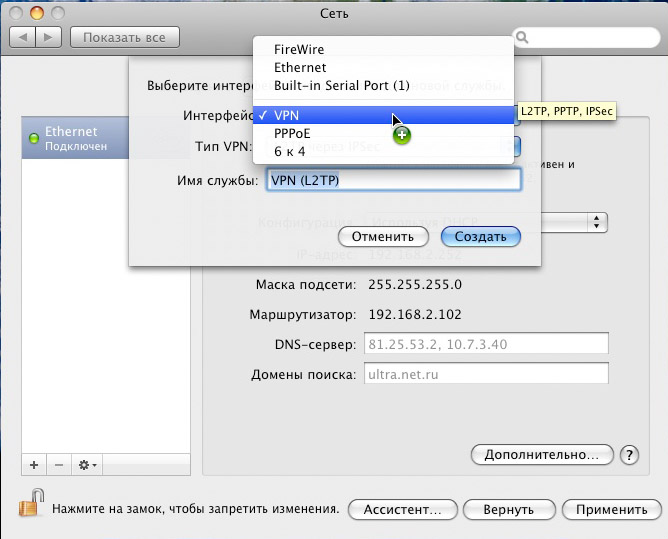Viewport: 668px width, 539px height.
Task: Select FireWire from interface list
Action: (299, 49)
